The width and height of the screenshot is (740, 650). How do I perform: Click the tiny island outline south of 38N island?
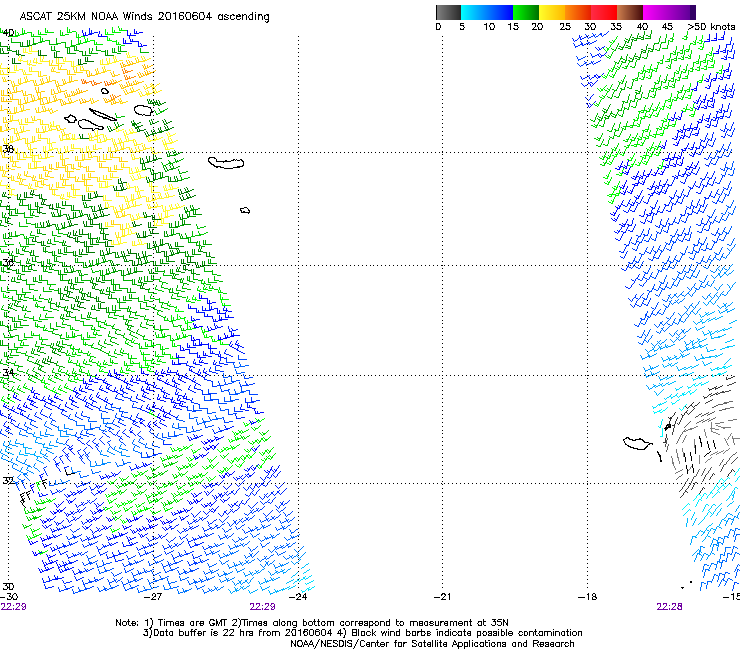245,211
